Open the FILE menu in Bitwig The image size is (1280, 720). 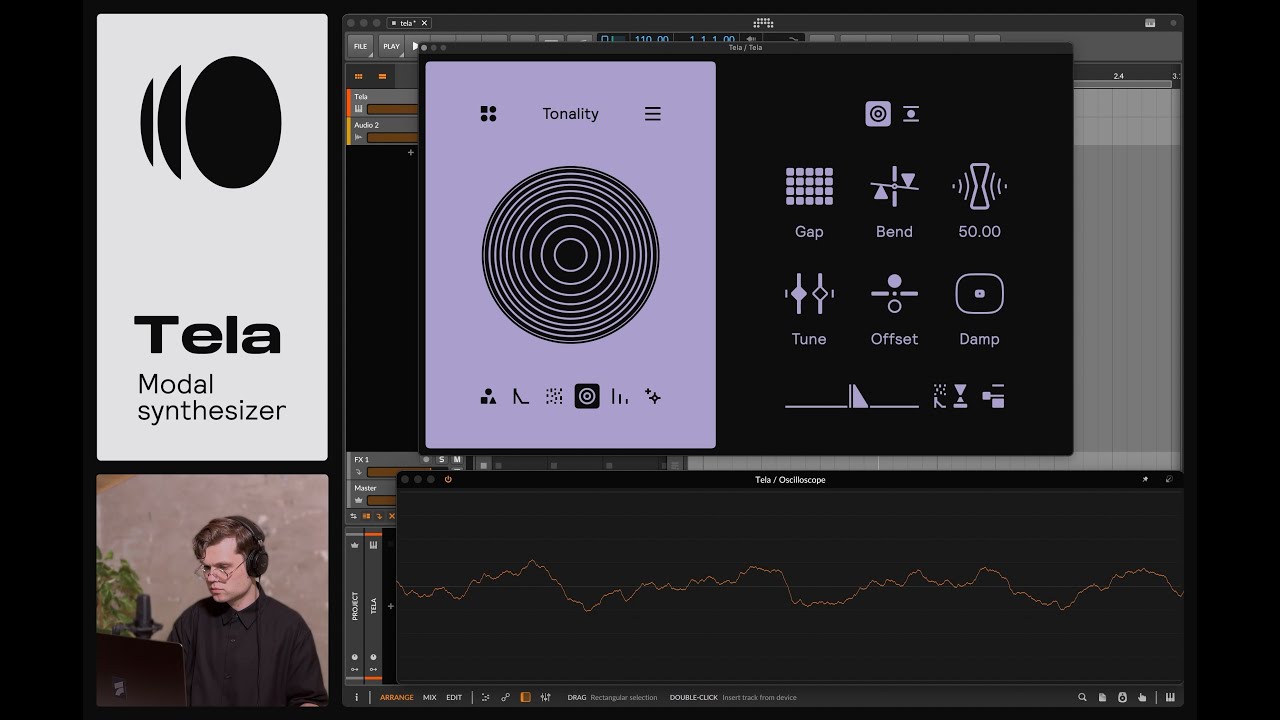click(360, 46)
